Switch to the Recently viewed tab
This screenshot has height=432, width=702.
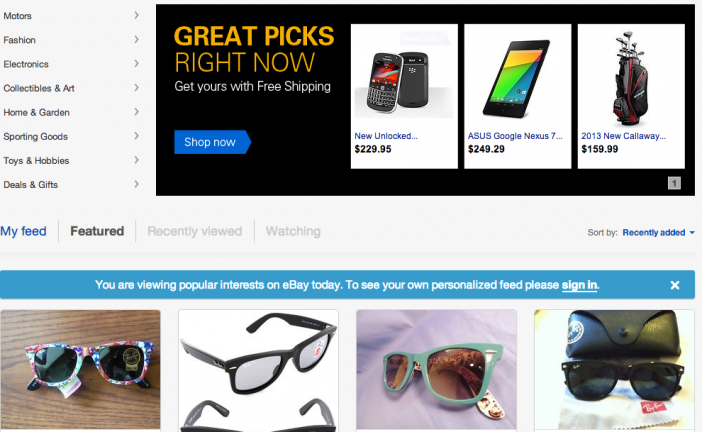(195, 231)
